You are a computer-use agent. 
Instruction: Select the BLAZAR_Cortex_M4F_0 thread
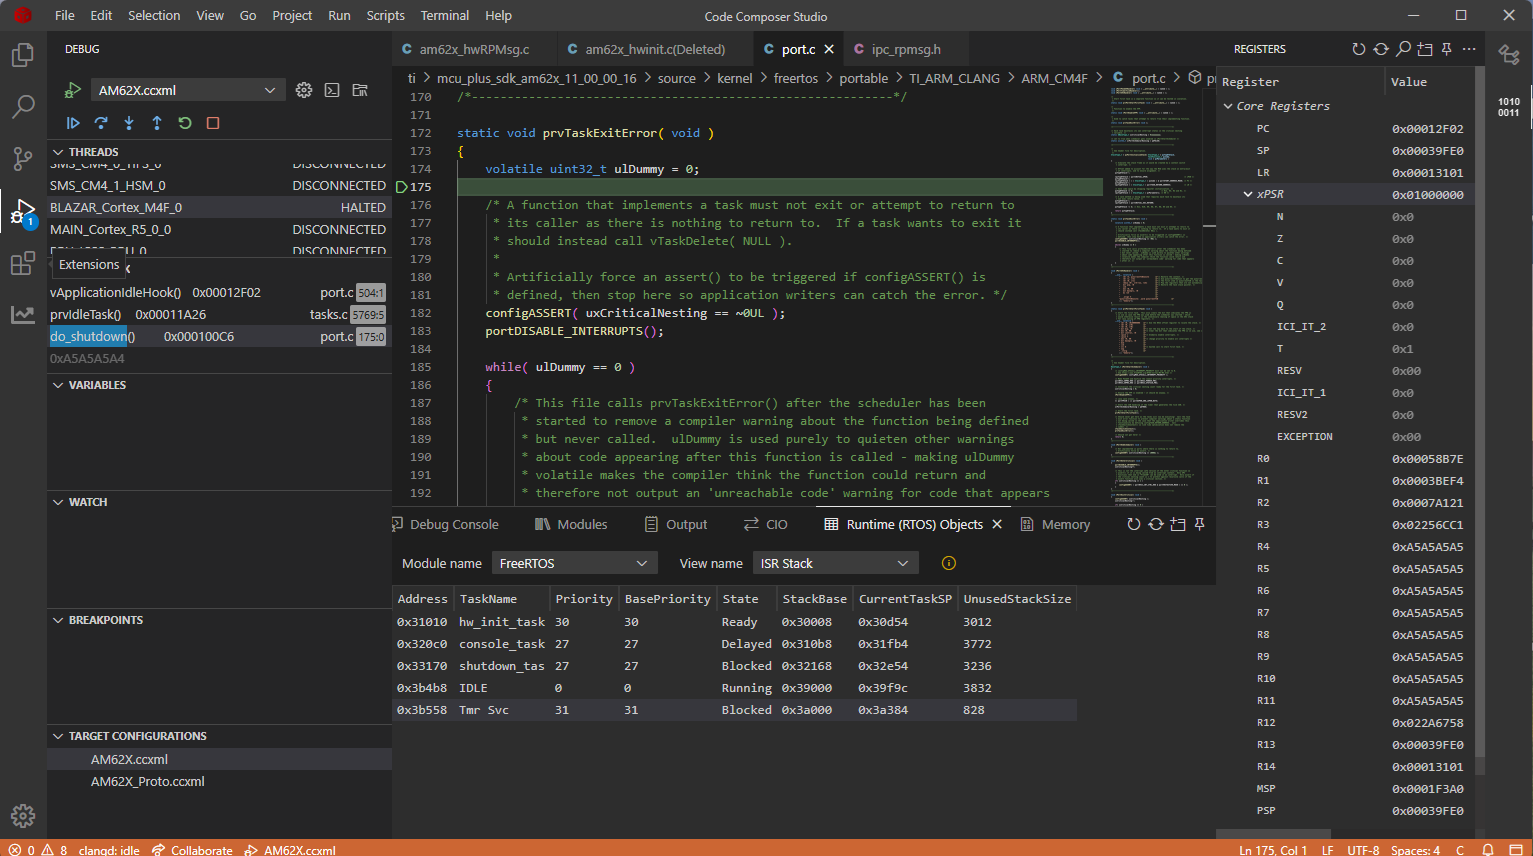[219, 207]
